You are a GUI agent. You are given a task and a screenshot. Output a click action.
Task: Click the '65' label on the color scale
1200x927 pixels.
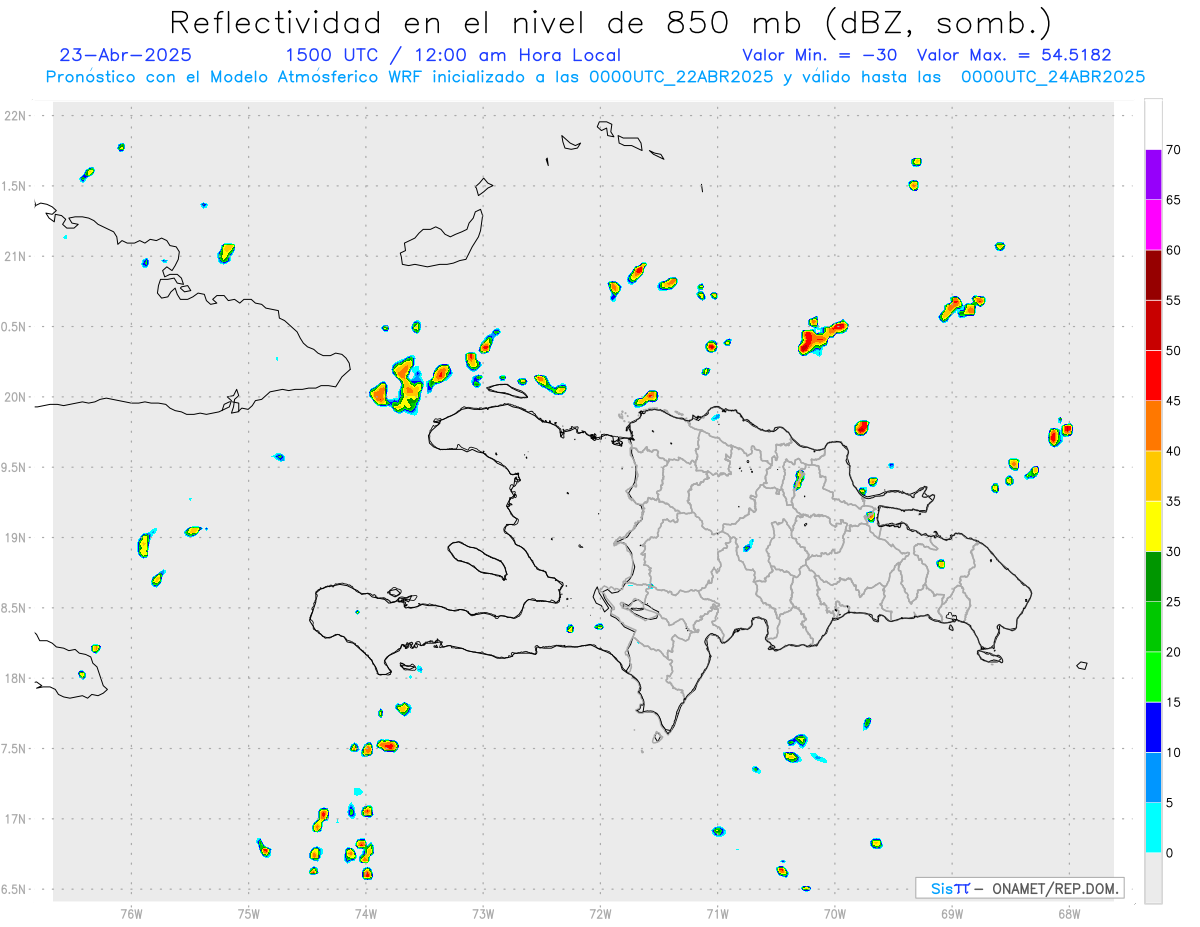1173,200
